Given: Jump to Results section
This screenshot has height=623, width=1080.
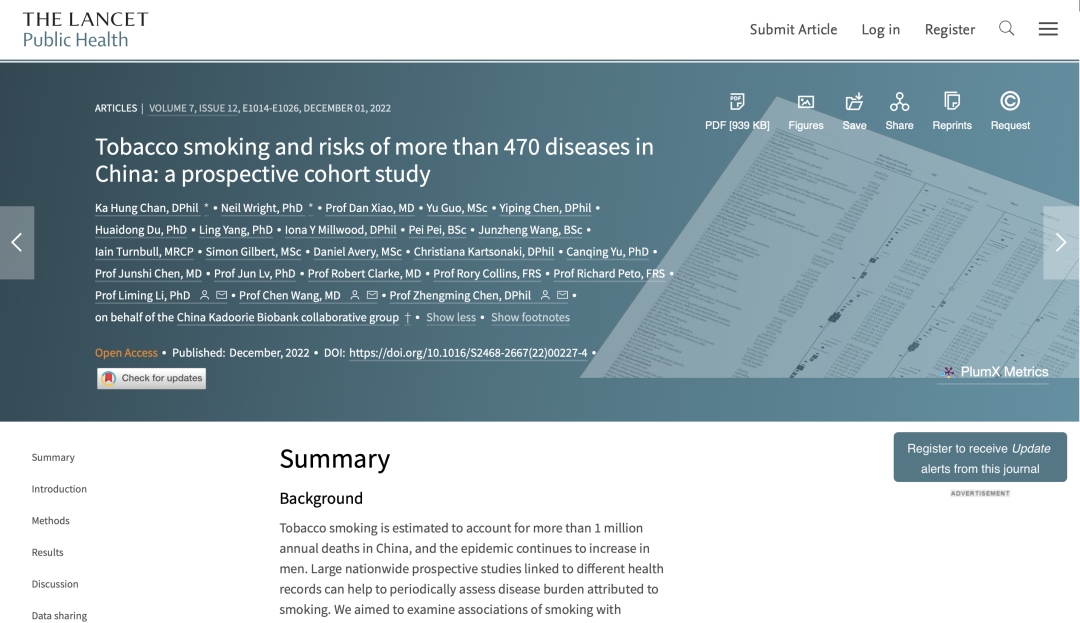Looking at the screenshot, I should point(48,552).
